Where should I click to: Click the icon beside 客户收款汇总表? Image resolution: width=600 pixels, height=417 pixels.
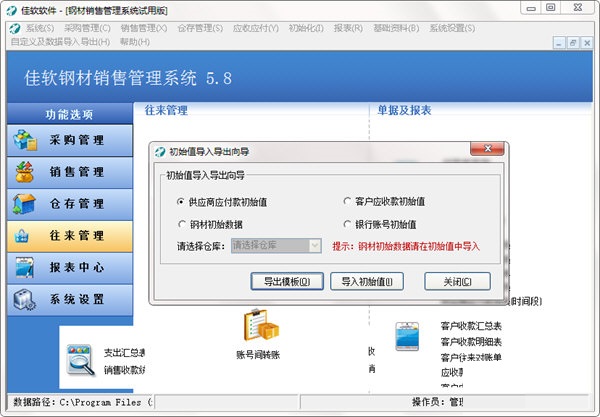[407, 336]
